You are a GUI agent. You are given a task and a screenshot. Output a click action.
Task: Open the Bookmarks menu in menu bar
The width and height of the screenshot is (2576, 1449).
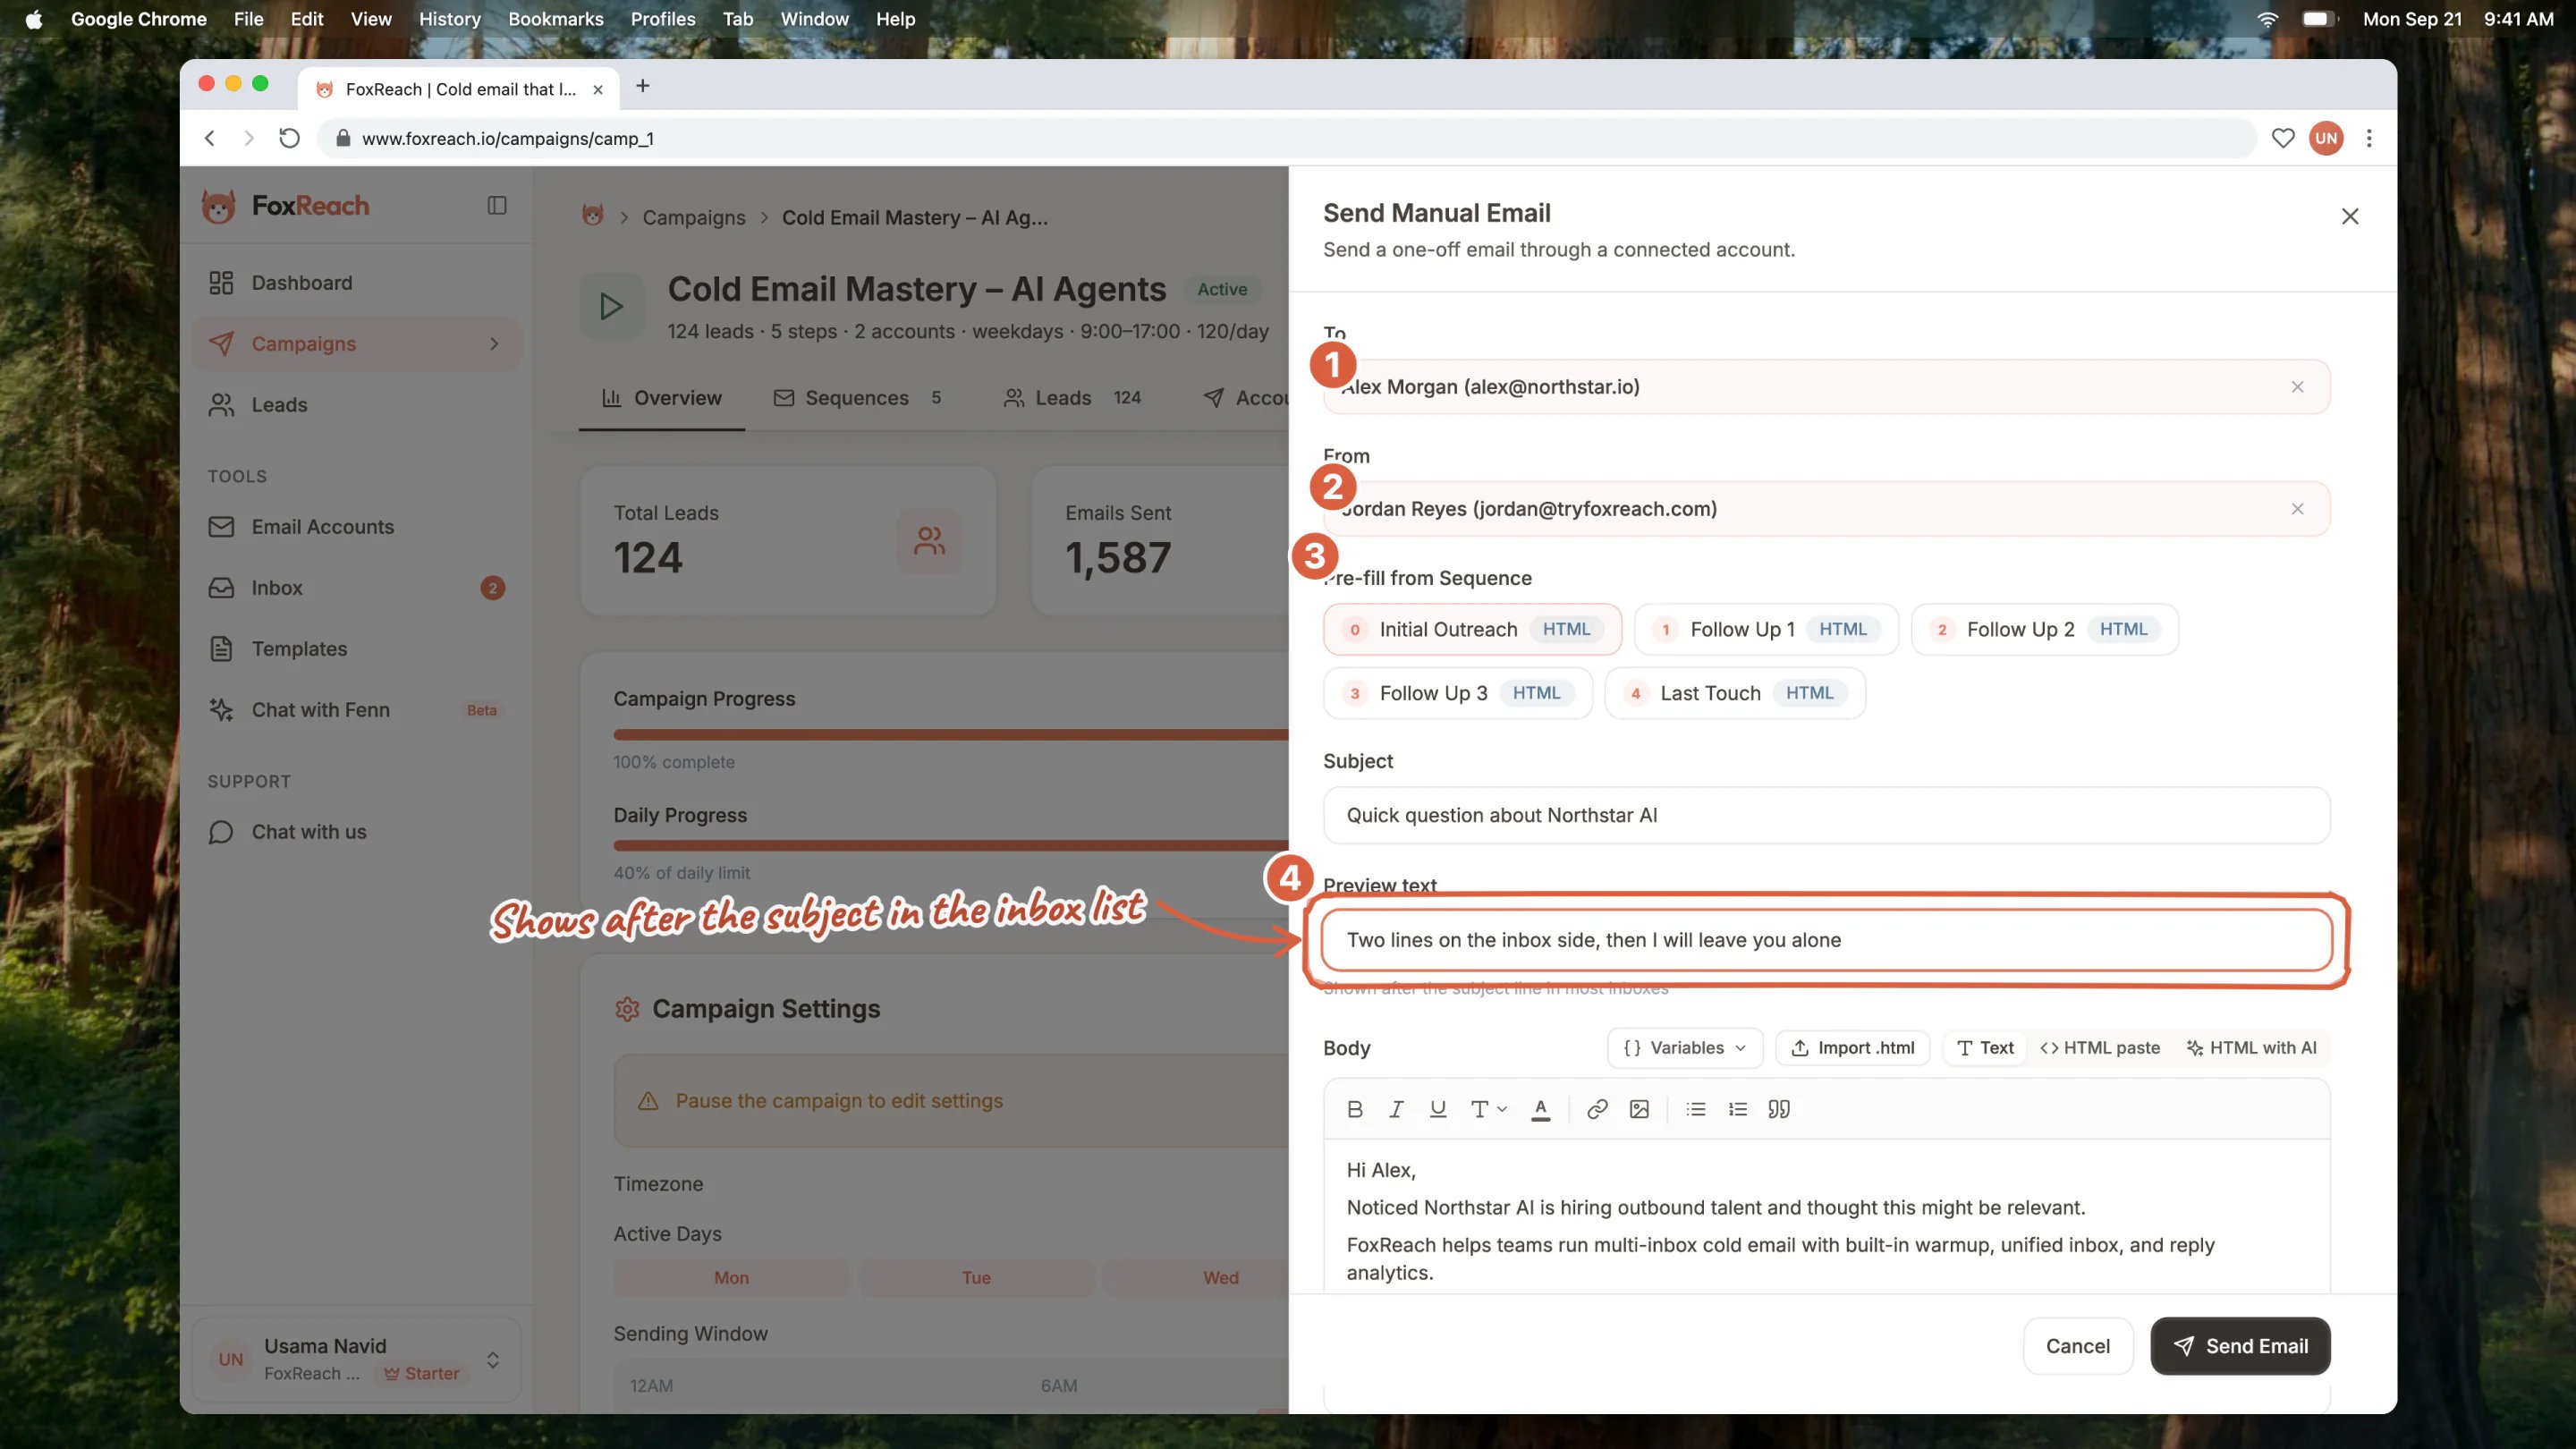[x=555, y=19]
